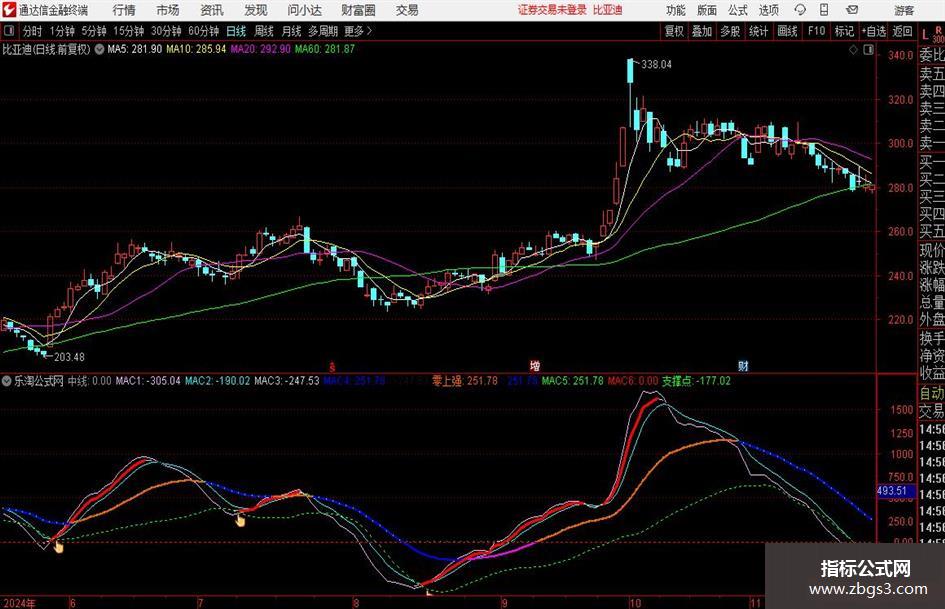Click the 财 financial report marker
This screenshot has height=609, width=945.
(743, 365)
